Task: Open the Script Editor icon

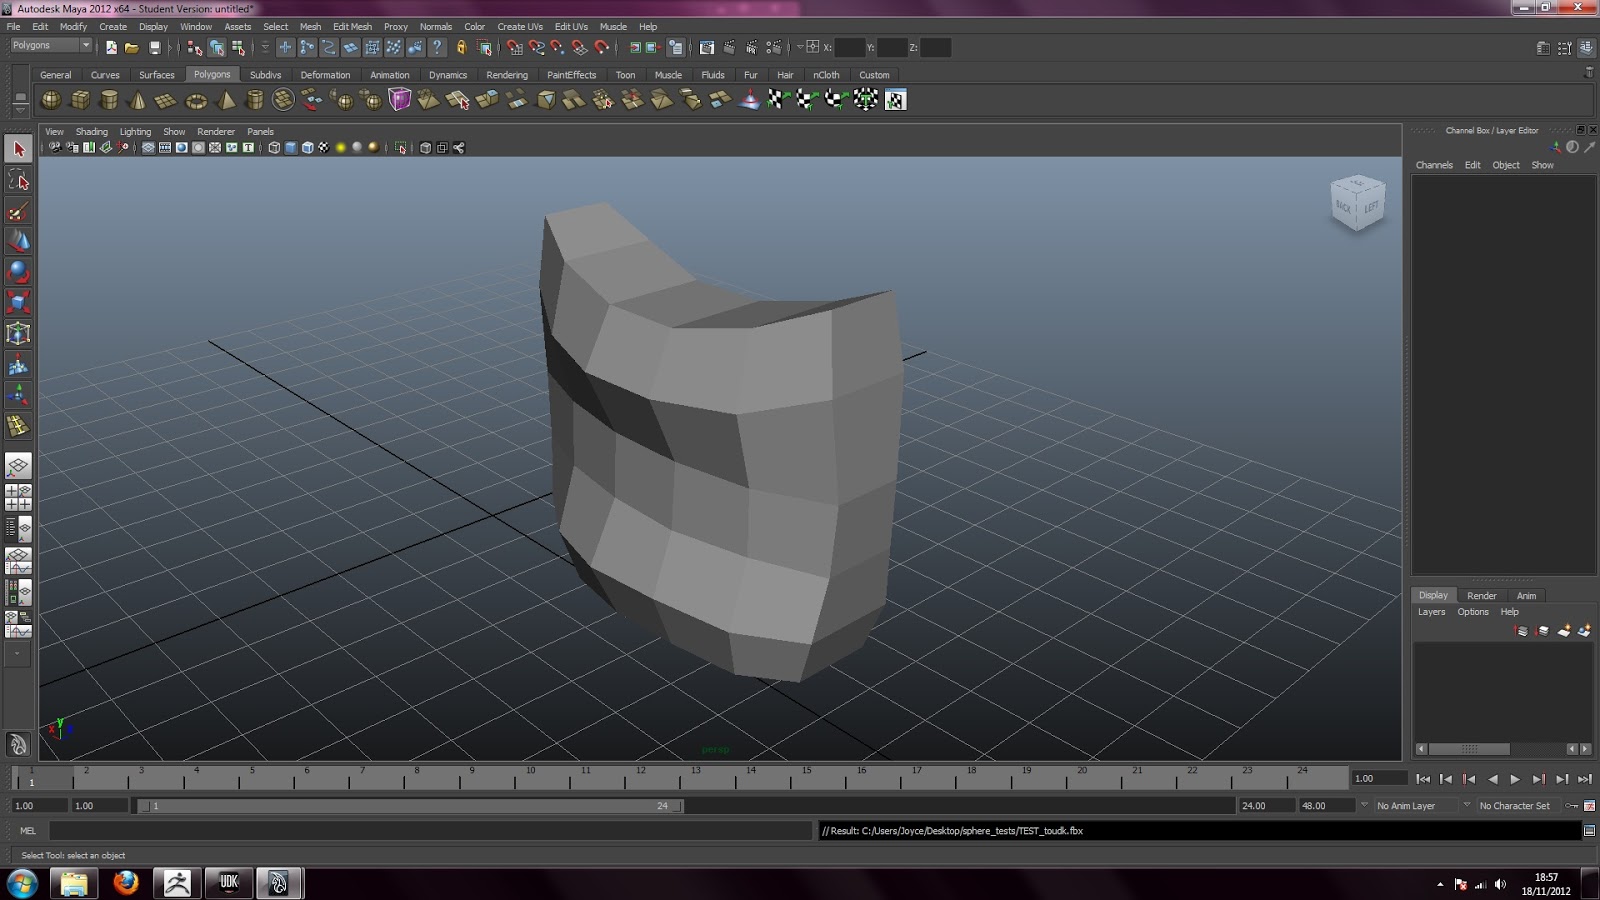Action: 1589,831
